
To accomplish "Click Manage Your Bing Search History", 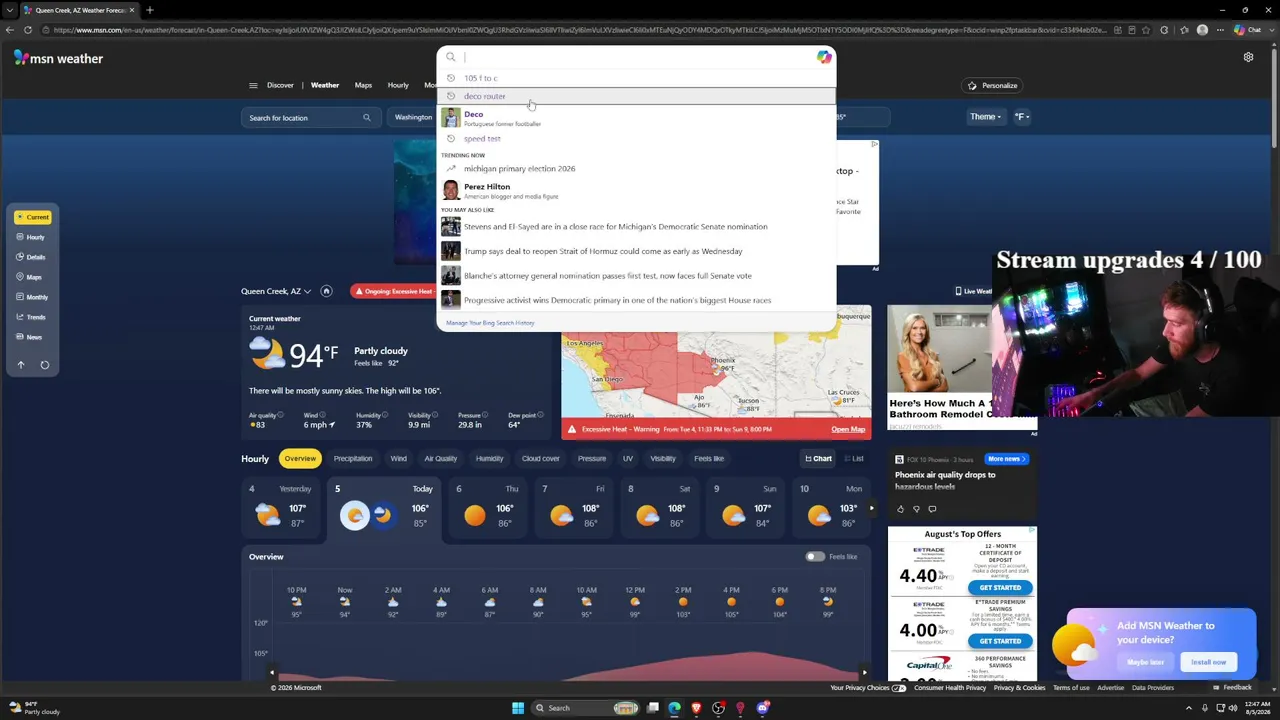I will (490, 323).
